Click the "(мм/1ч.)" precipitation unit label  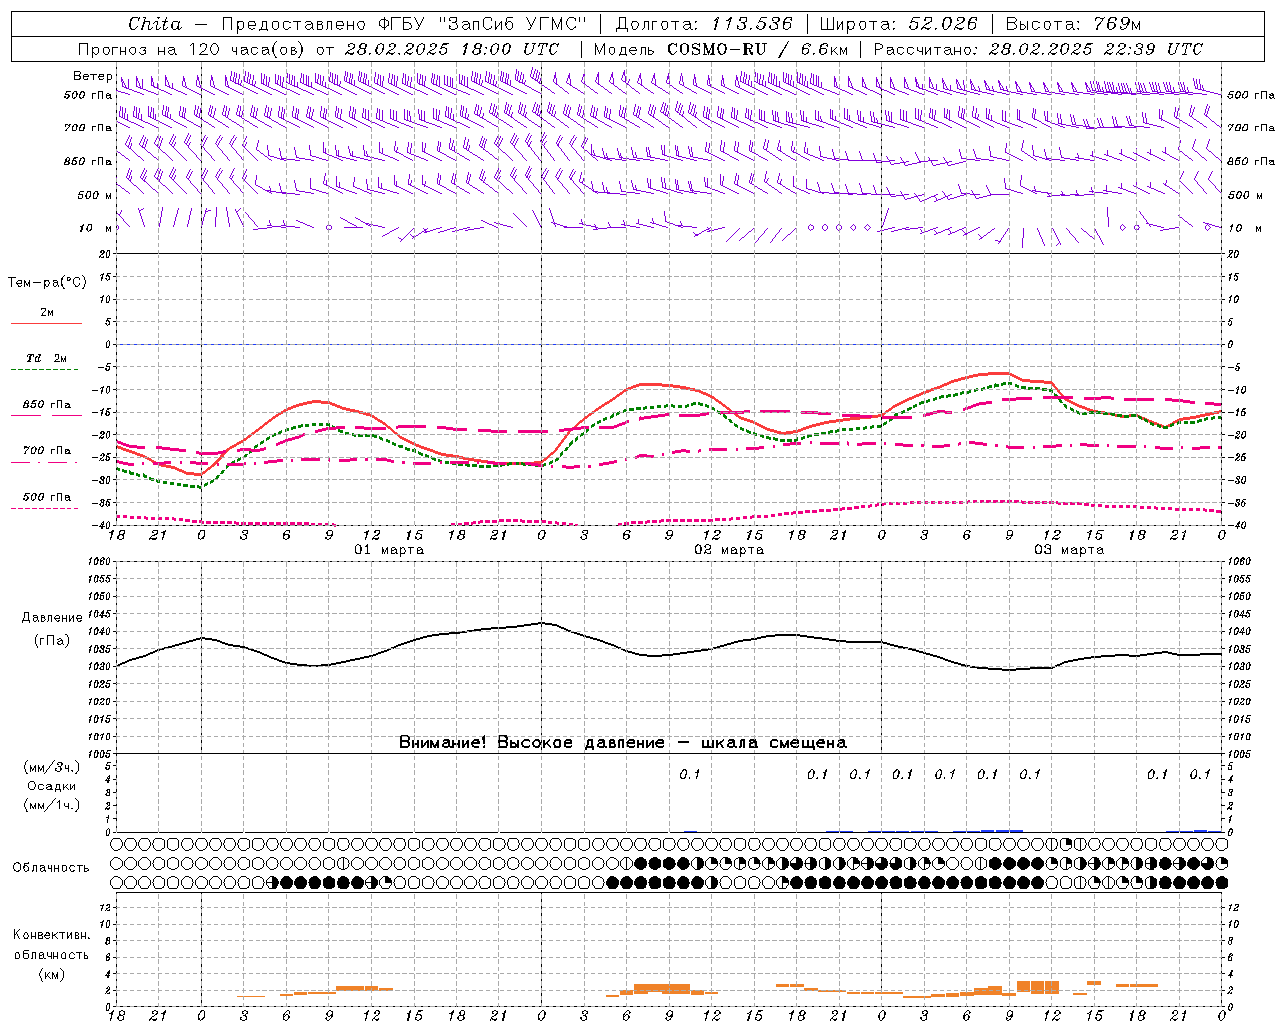click(52, 805)
